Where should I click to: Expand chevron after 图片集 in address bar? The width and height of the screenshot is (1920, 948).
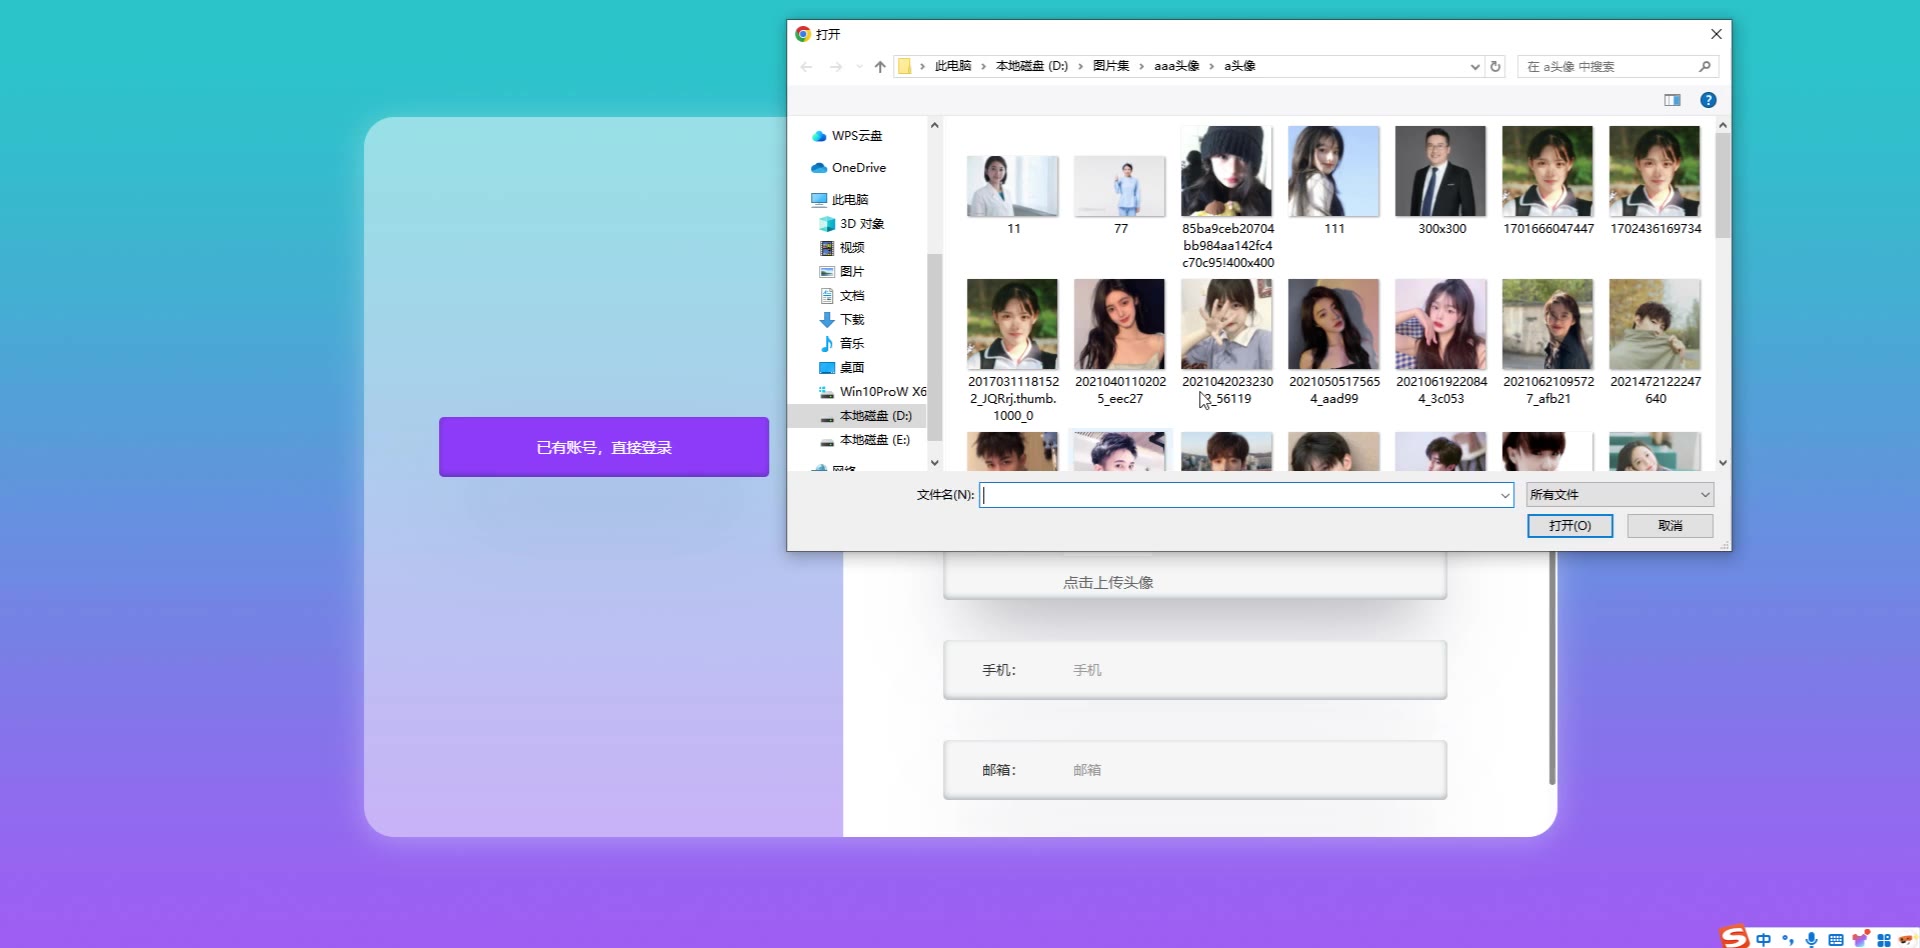pyautogui.click(x=1141, y=67)
